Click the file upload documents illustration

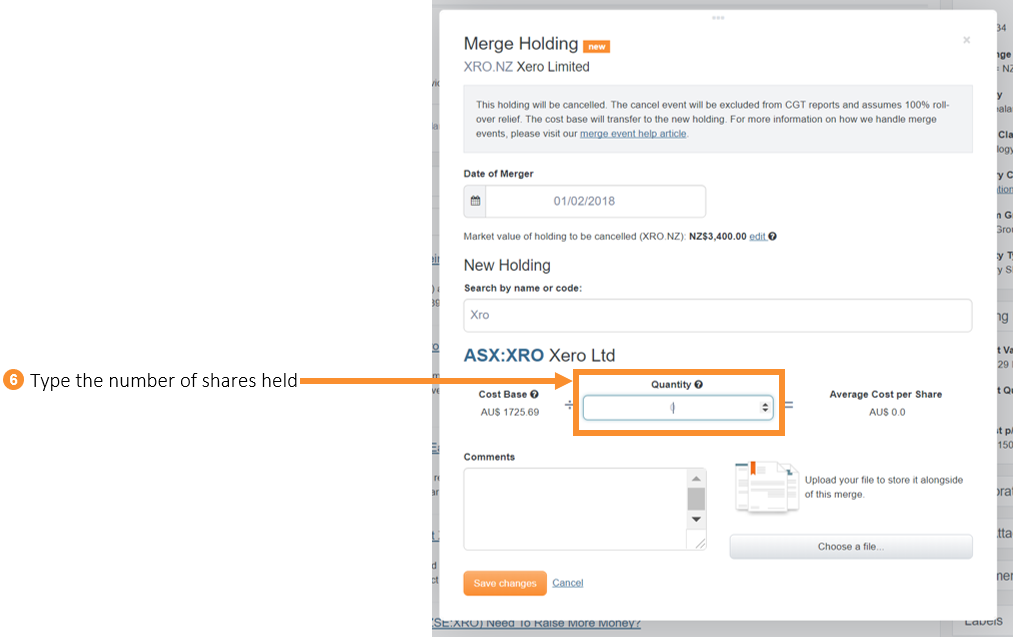766,489
